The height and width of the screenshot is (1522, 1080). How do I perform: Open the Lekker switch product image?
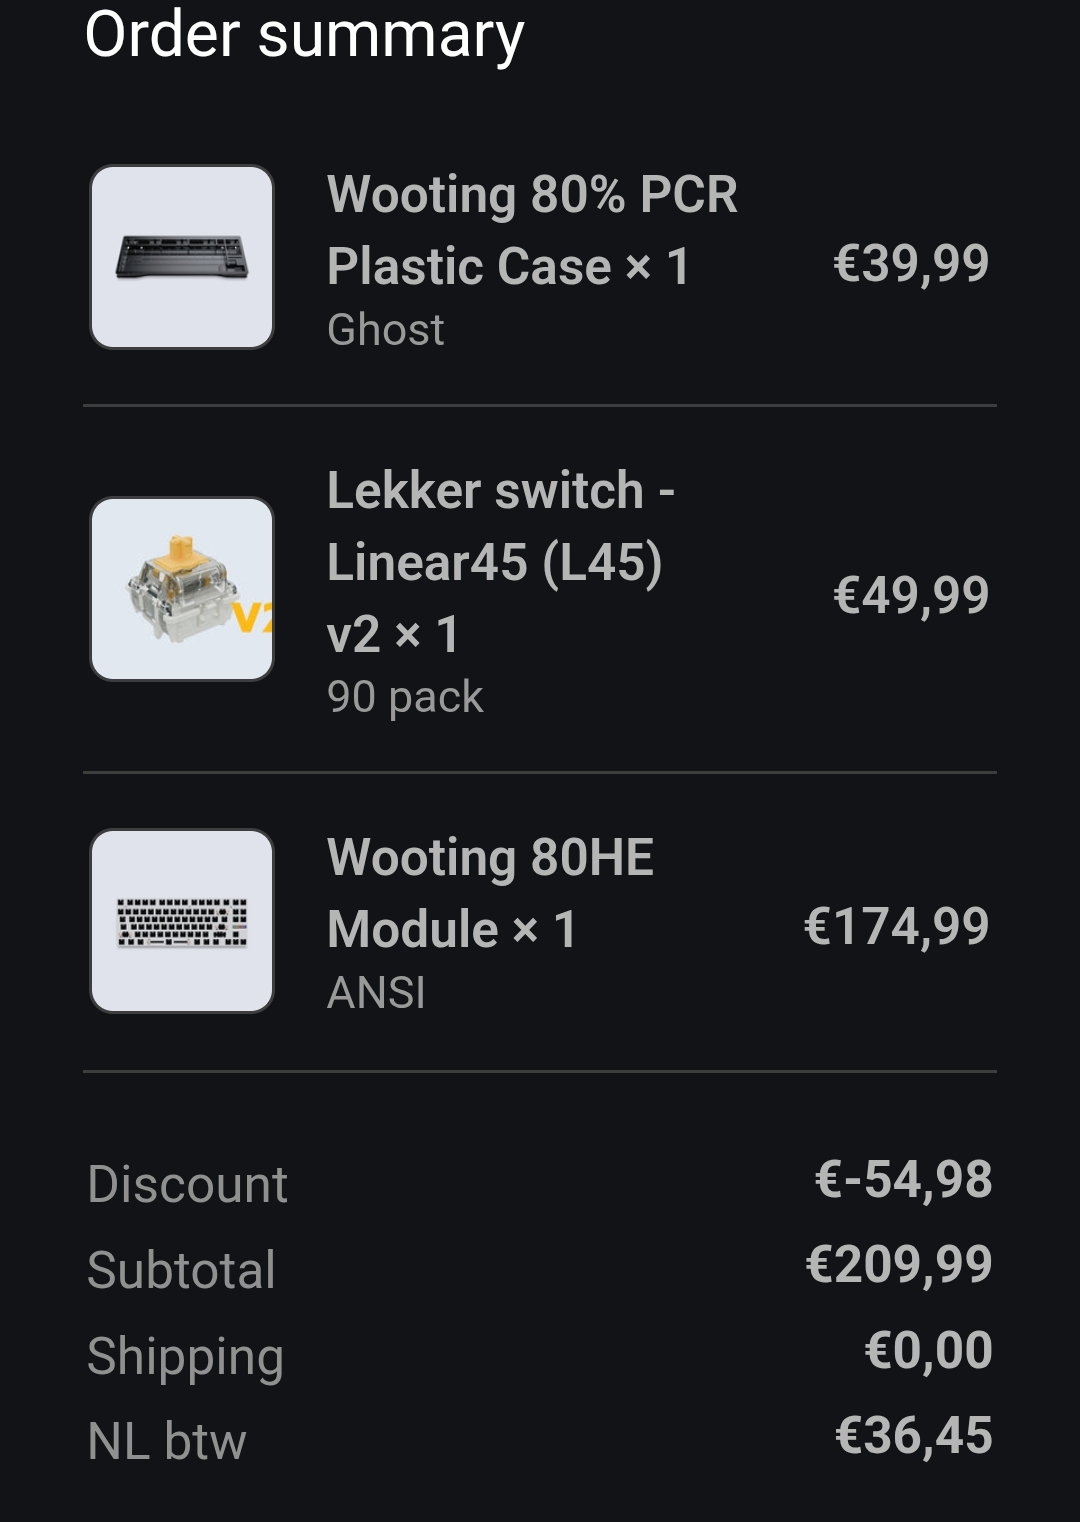pyautogui.click(x=182, y=589)
